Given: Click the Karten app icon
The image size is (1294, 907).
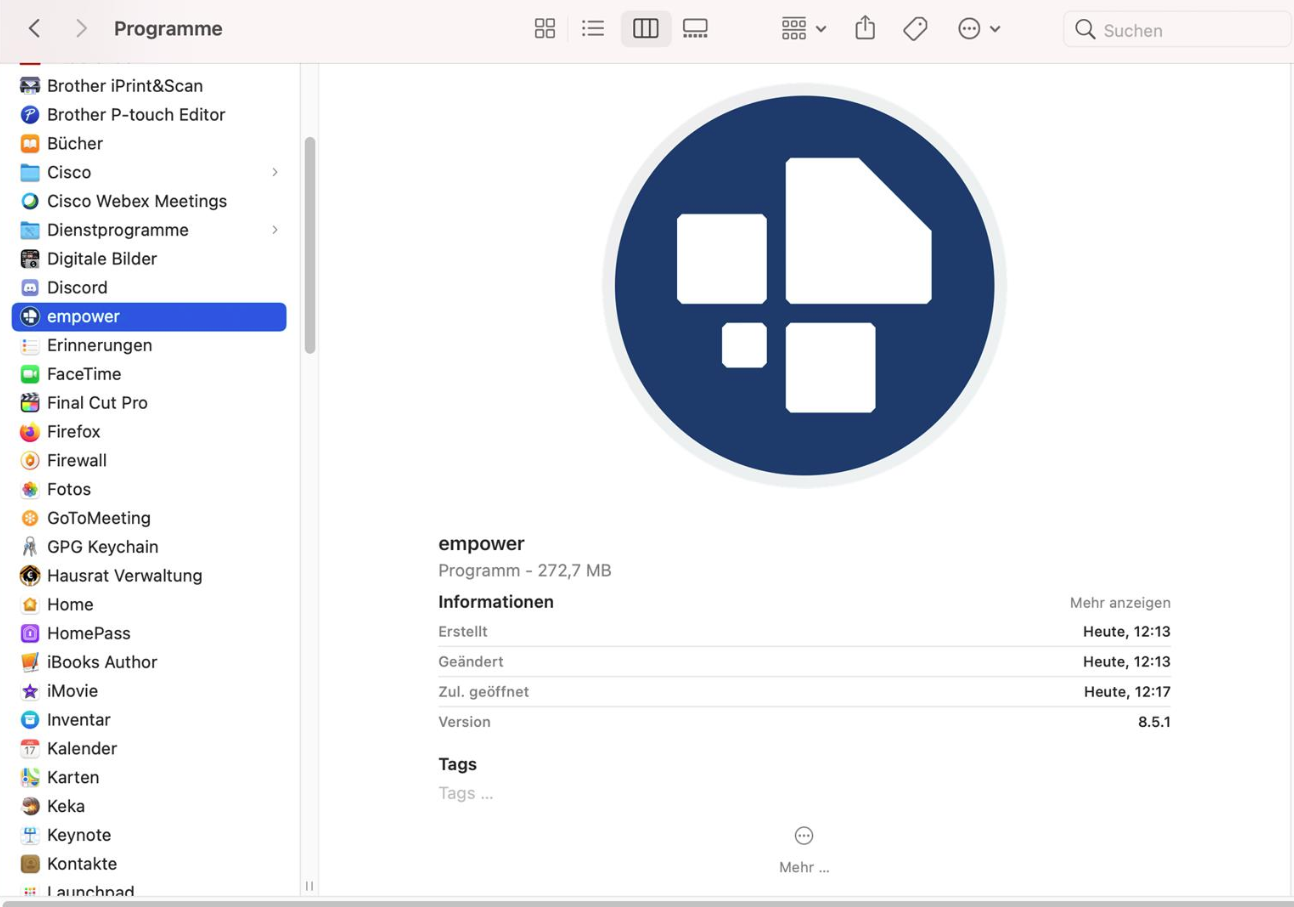Looking at the screenshot, I should (30, 778).
